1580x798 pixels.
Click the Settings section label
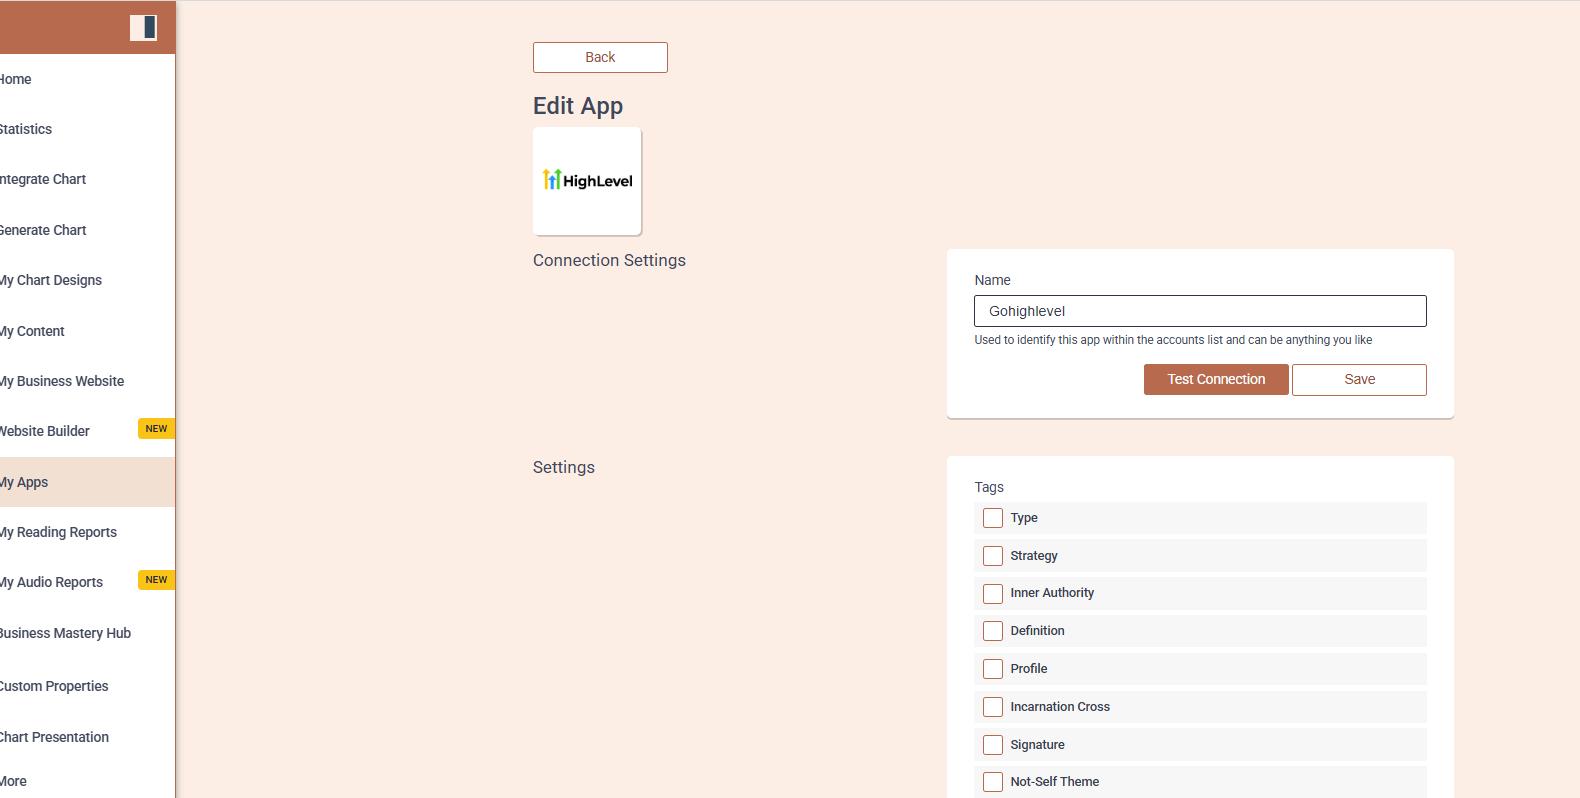[564, 467]
